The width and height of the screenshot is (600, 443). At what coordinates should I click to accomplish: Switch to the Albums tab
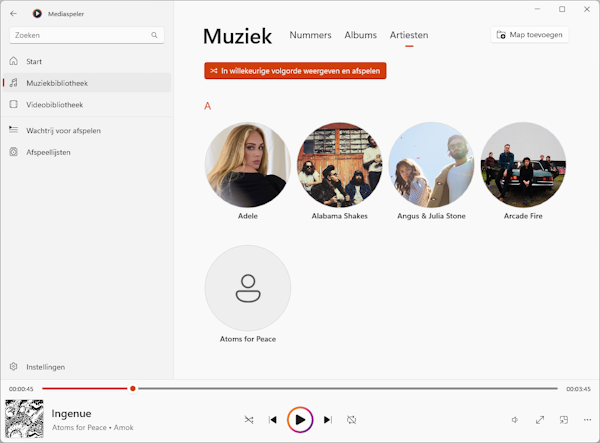coord(360,35)
